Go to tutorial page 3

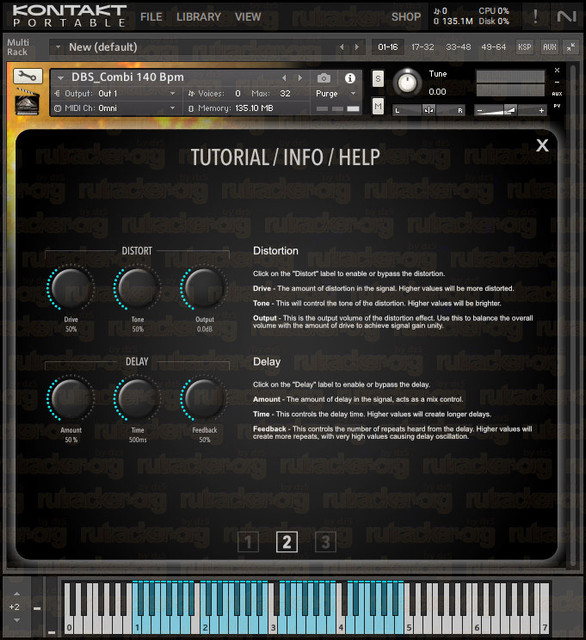coord(325,542)
